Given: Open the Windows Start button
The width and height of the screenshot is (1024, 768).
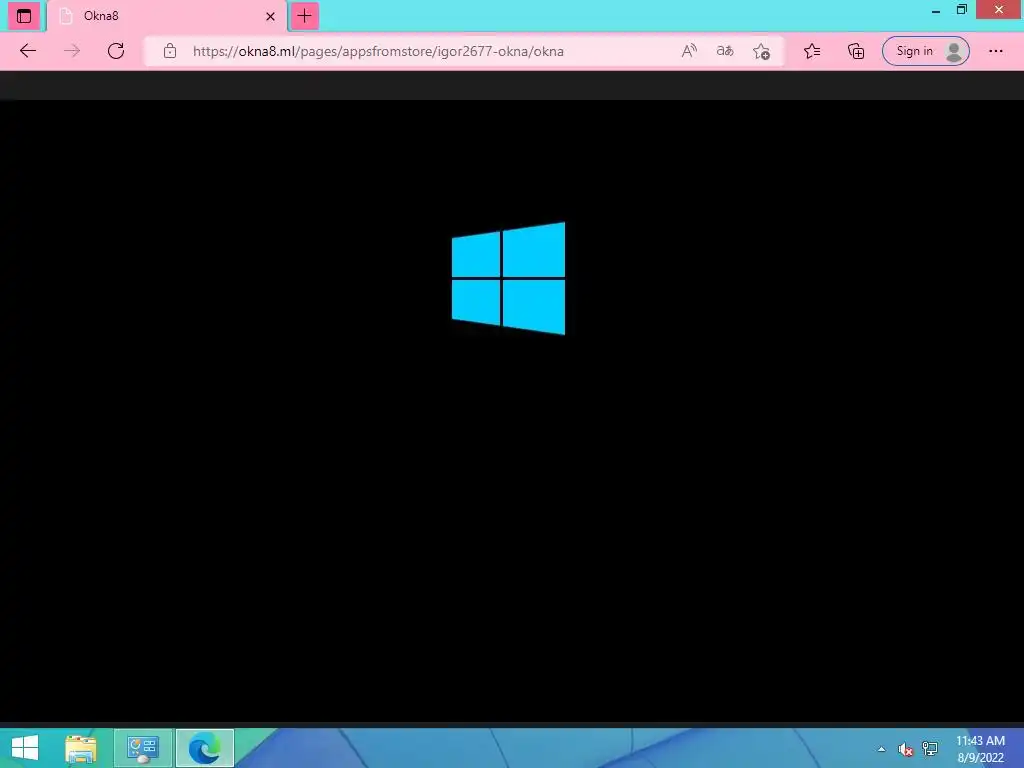Looking at the screenshot, I should click(x=25, y=748).
